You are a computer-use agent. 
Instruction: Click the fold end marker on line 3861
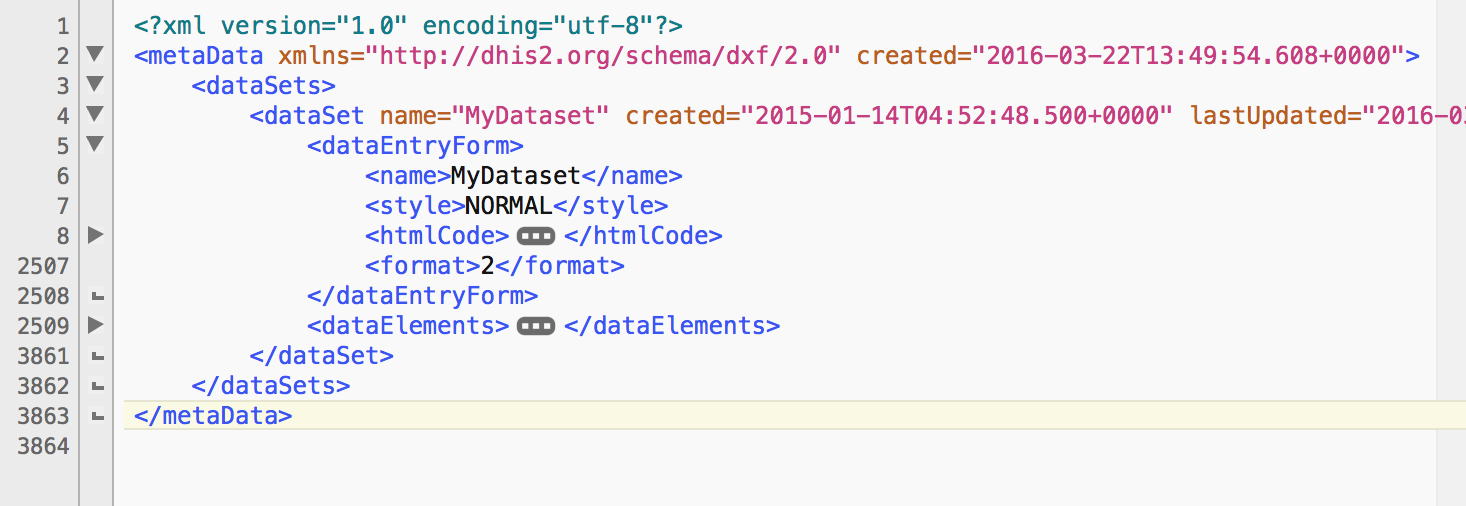pyautogui.click(x=96, y=356)
